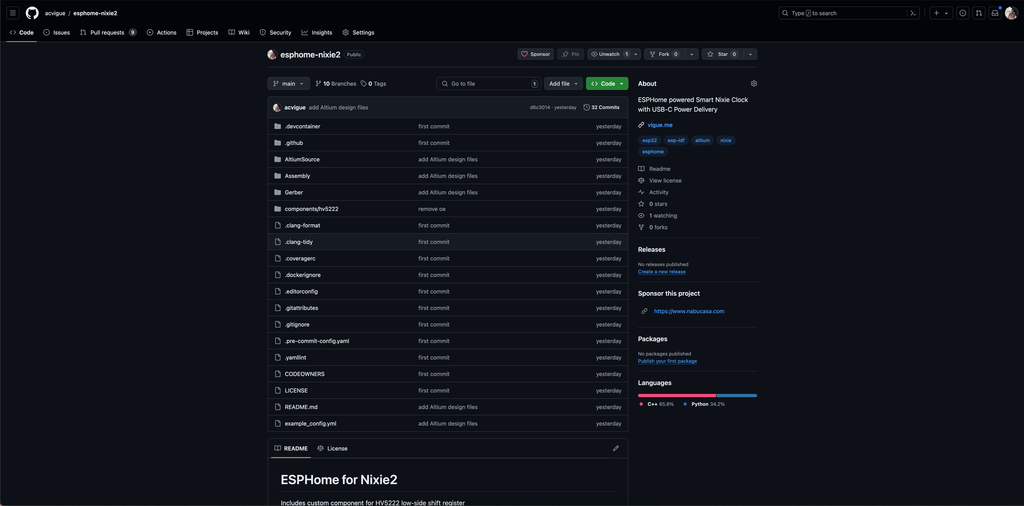Click the nixie topic tag
The height and width of the screenshot is (506, 1024).
coord(726,140)
